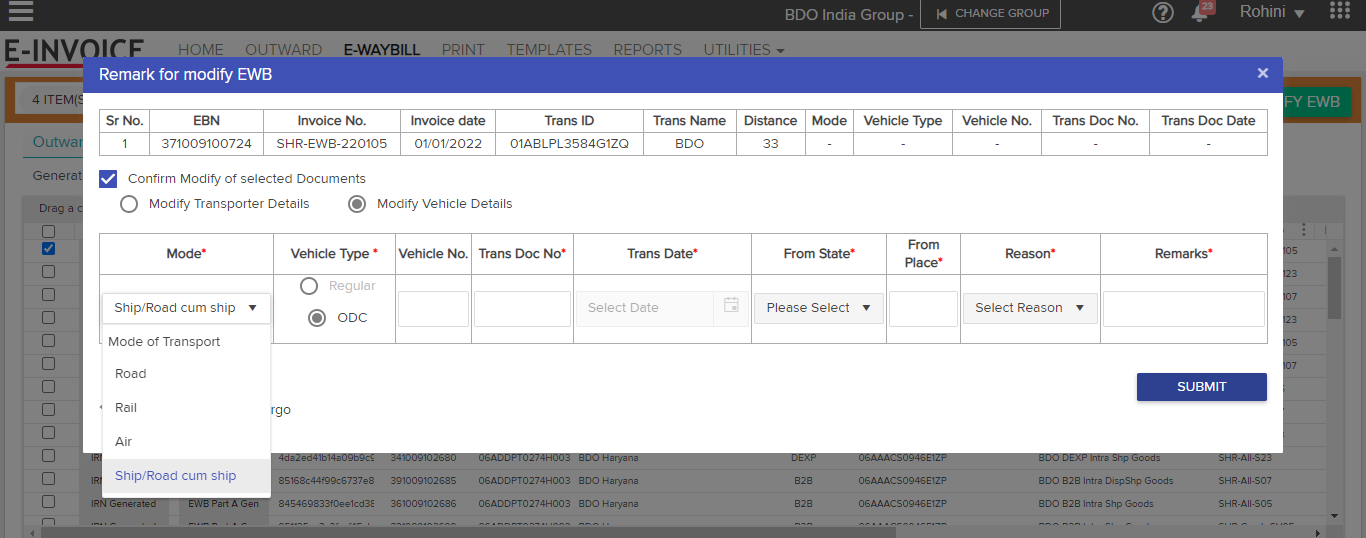Open the E-WAYBILL menu
This screenshot has height=538, width=1366.
click(382, 49)
